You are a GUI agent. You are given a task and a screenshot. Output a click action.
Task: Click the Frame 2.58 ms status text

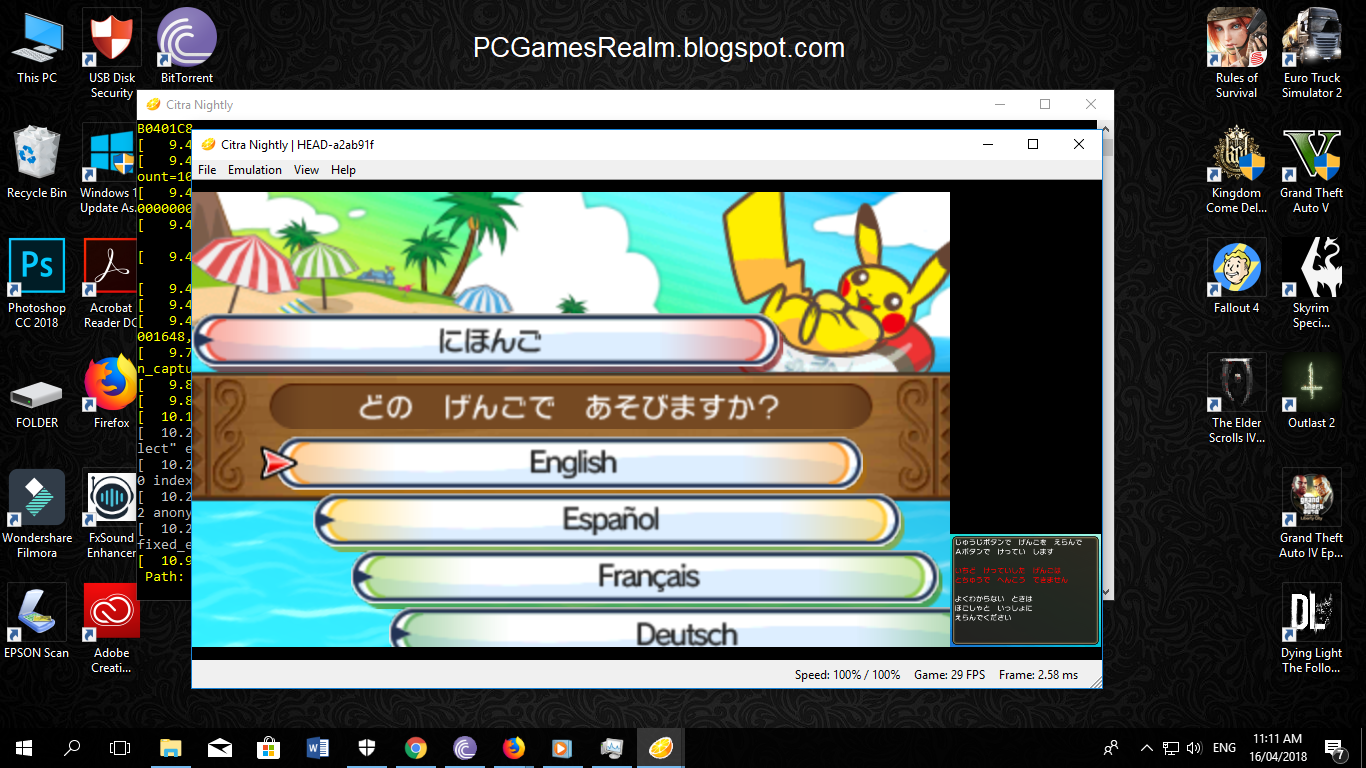tap(1038, 675)
